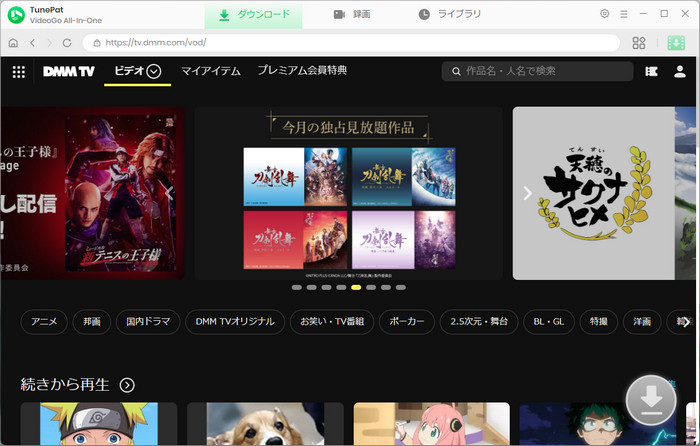Jump to last carousel page dot
The width and height of the screenshot is (700, 446).
coord(401,288)
